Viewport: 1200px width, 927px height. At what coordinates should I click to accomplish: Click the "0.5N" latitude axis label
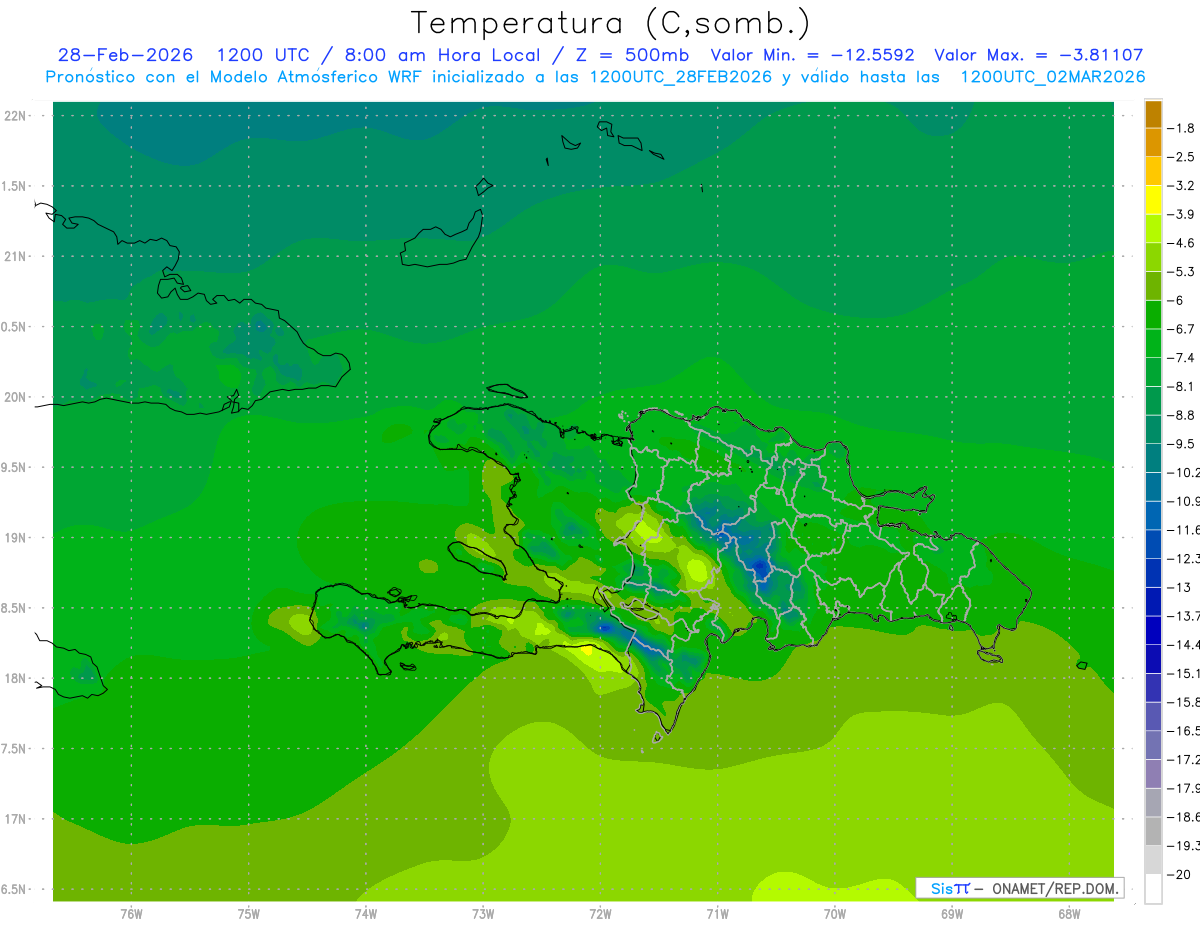14,327
